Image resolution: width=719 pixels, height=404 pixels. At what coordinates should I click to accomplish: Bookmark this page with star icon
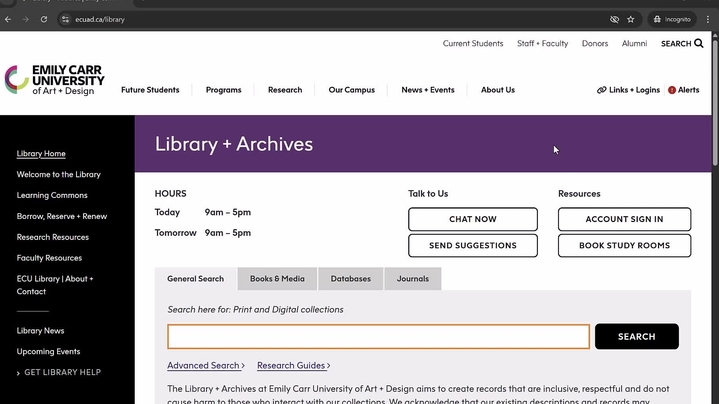631,19
